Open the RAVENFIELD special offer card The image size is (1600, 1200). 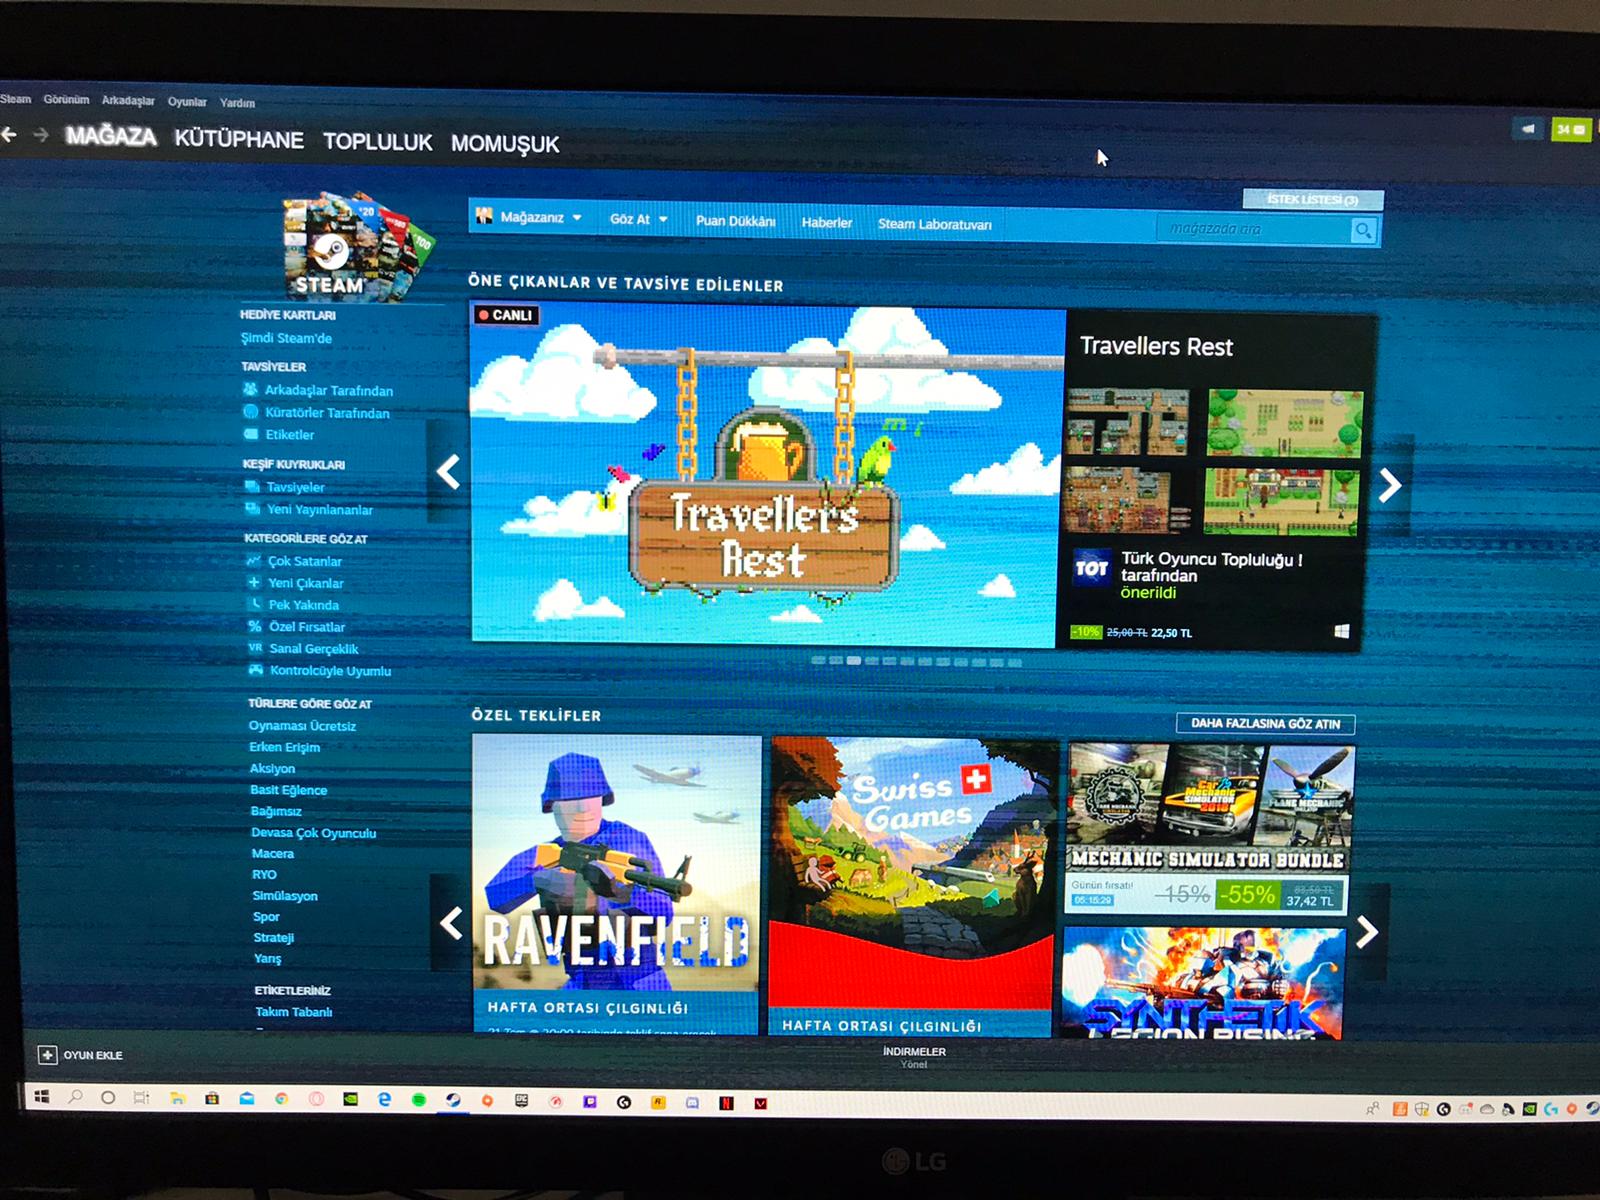[616, 884]
